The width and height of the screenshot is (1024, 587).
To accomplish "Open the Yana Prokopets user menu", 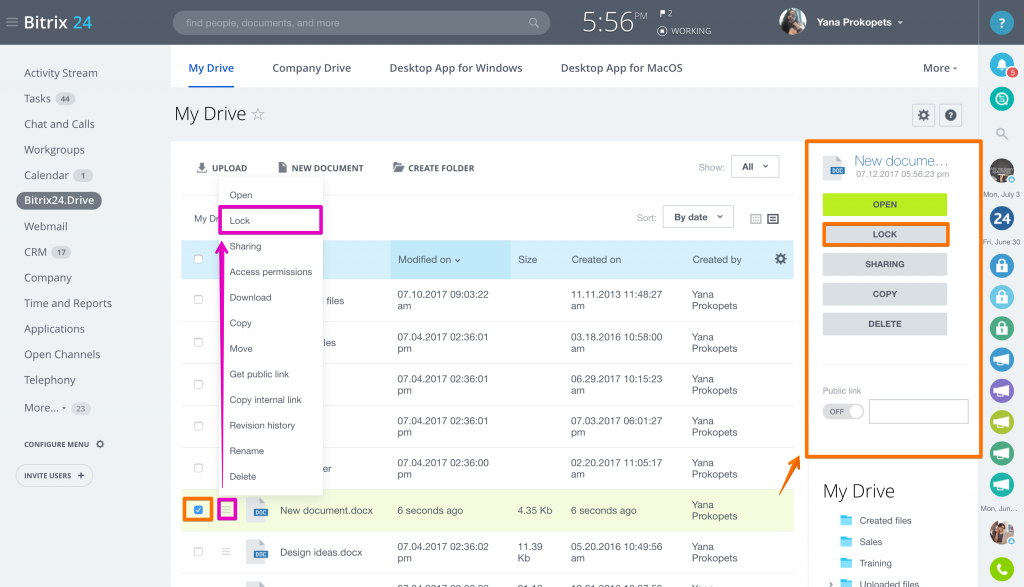I will (x=859, y=22).
